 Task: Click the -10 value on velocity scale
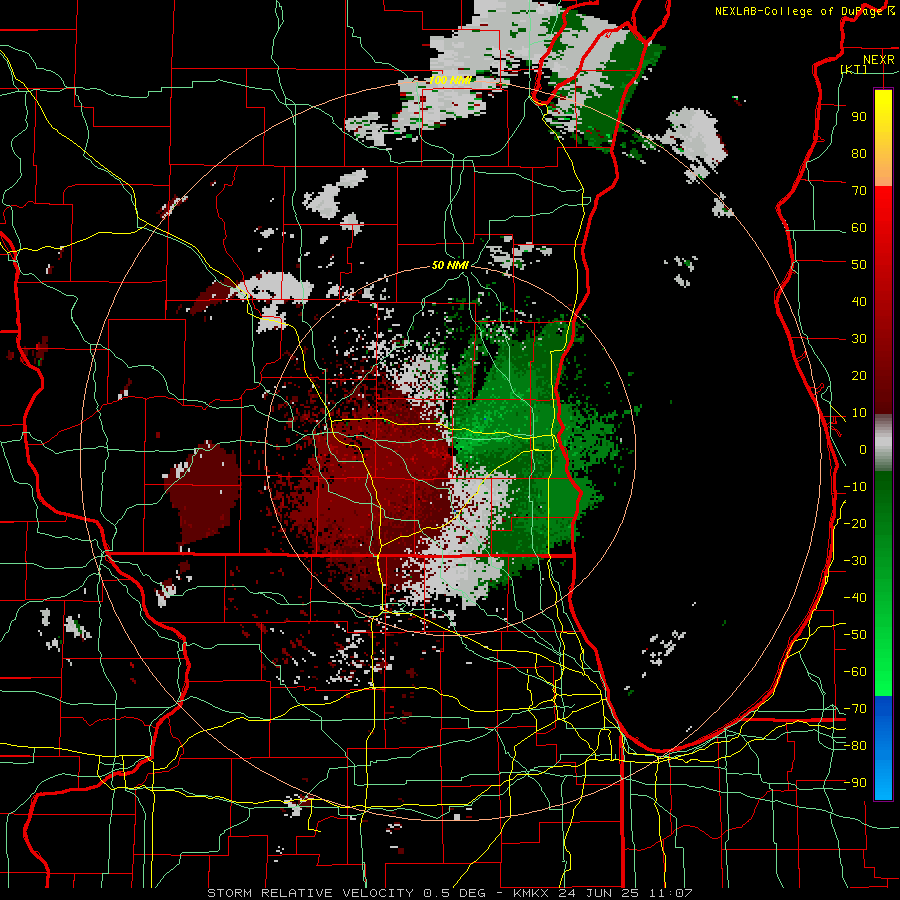855,487
